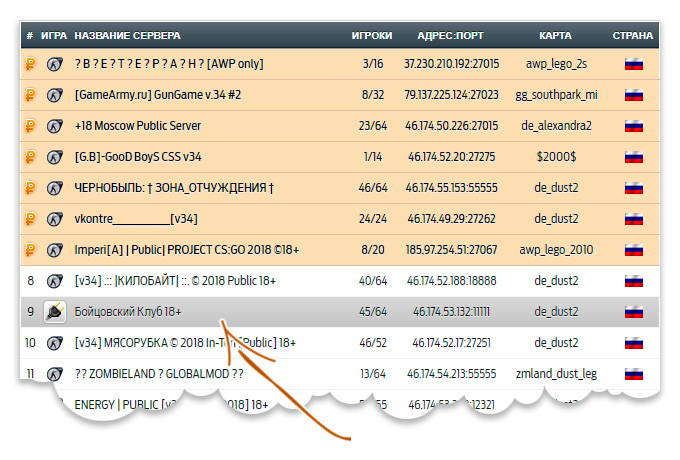Image resolution: width=680 pixels, height=460 pixels.
Task: Click the address 46.174.55.153:55555
Action: click(451, 188)
